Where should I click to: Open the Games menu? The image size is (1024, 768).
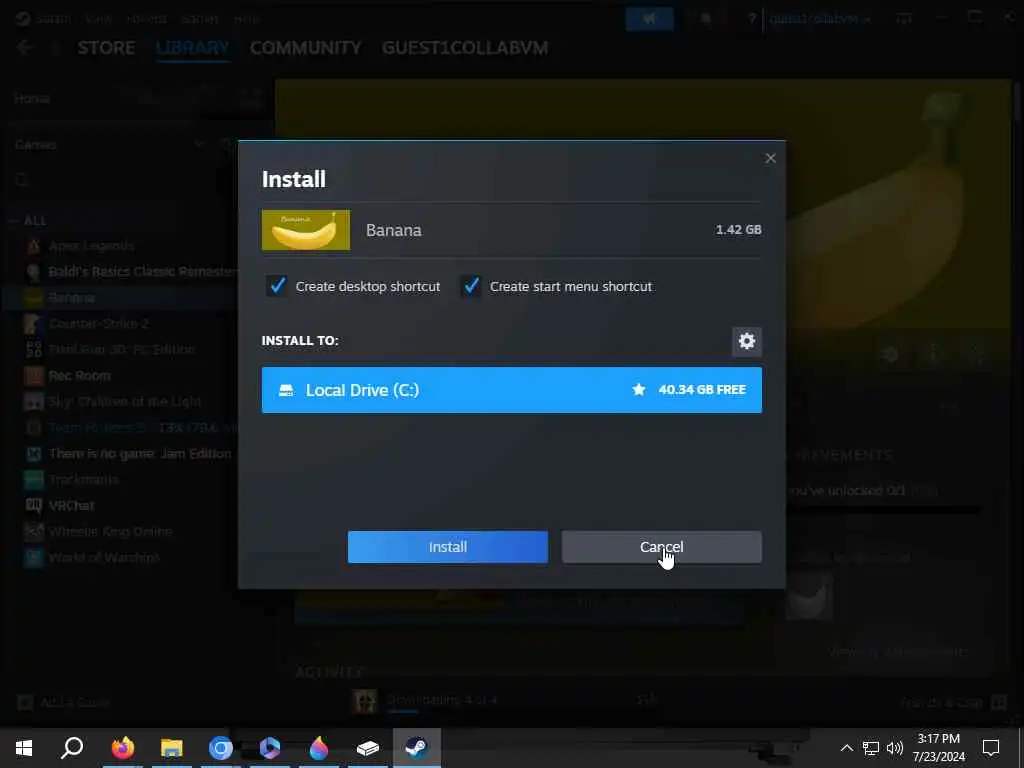[x=199, y=18]
